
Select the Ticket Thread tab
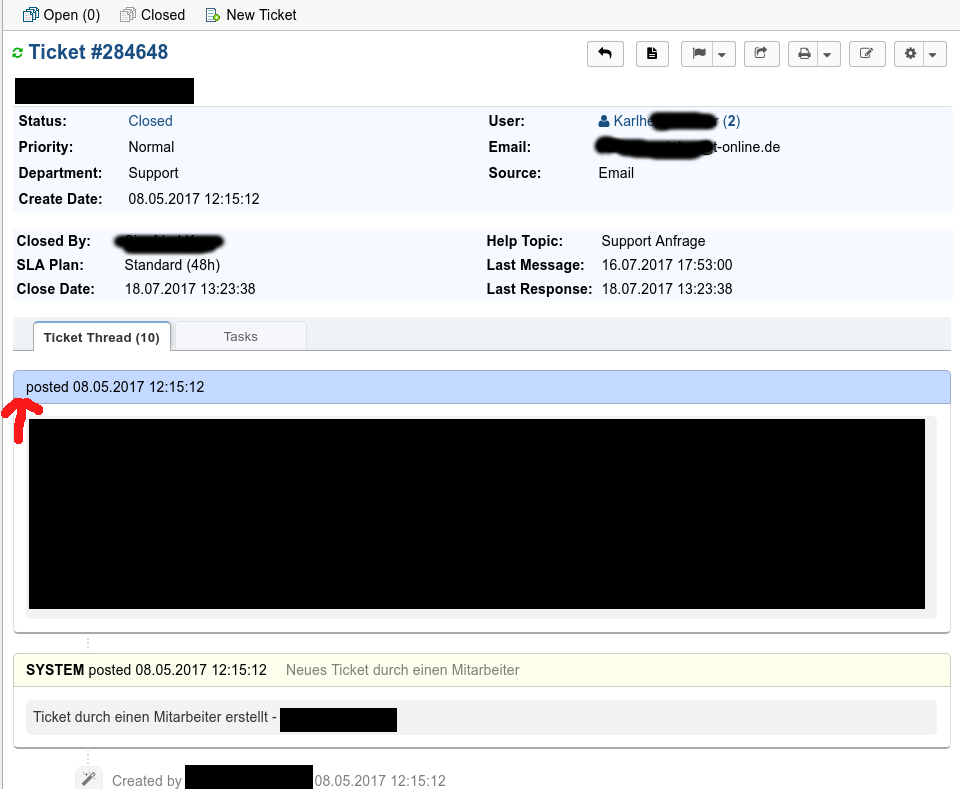(101, 337)
